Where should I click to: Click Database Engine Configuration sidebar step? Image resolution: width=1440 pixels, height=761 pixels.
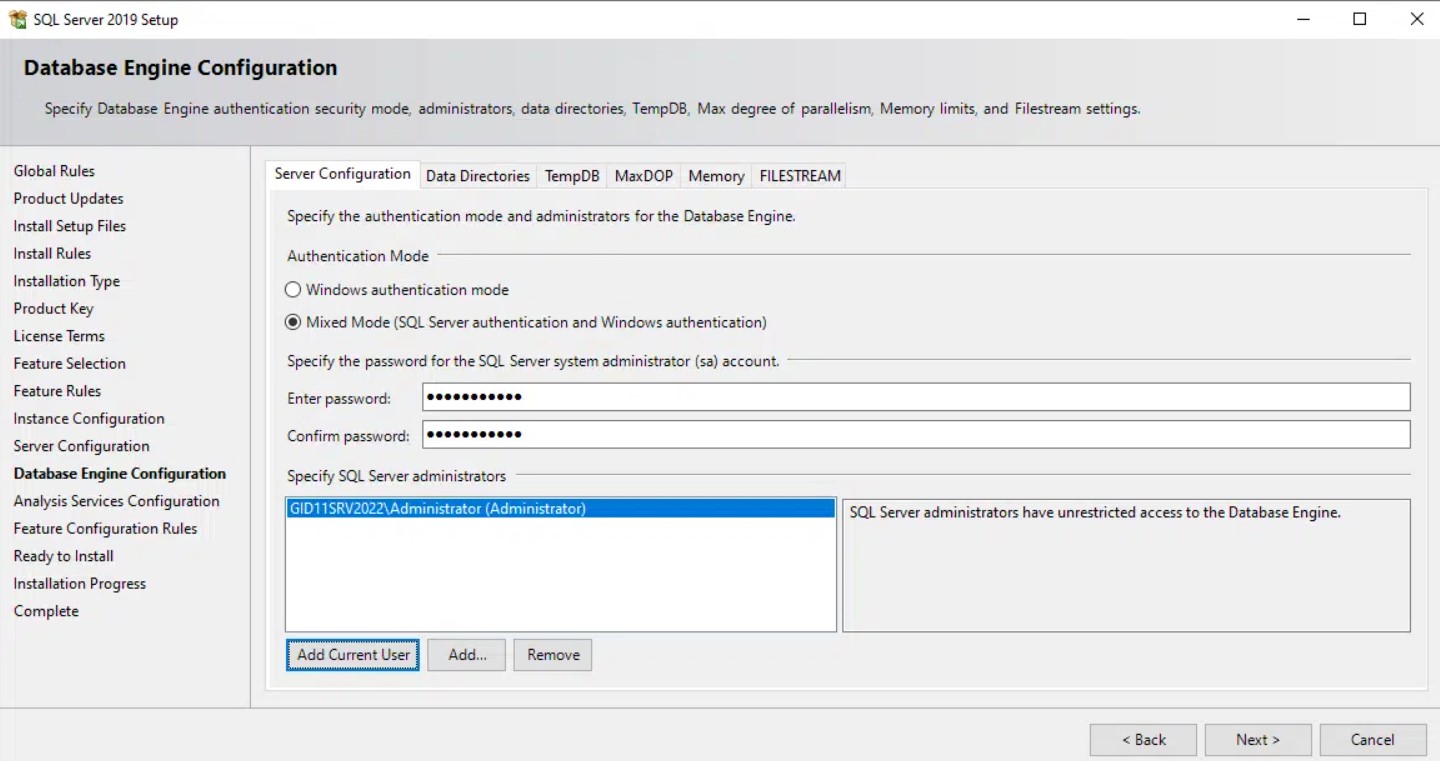tap(120, 474)
